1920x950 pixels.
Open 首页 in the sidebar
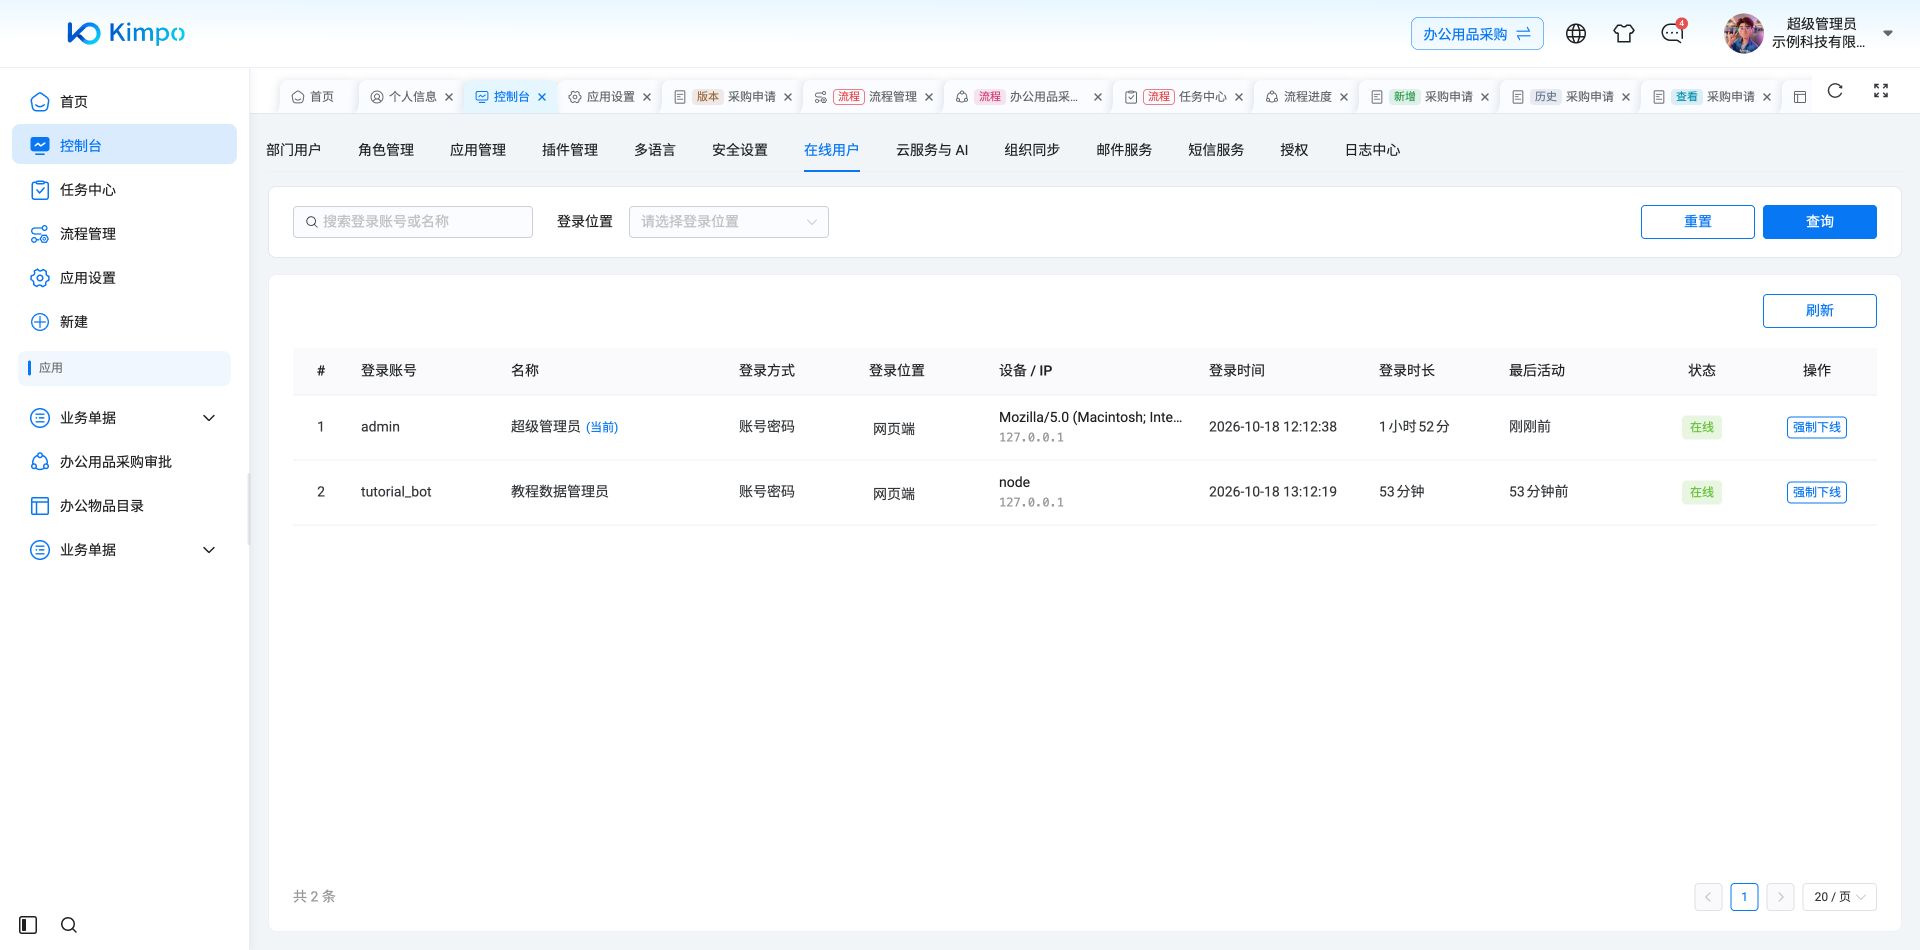tap(124, 102)
